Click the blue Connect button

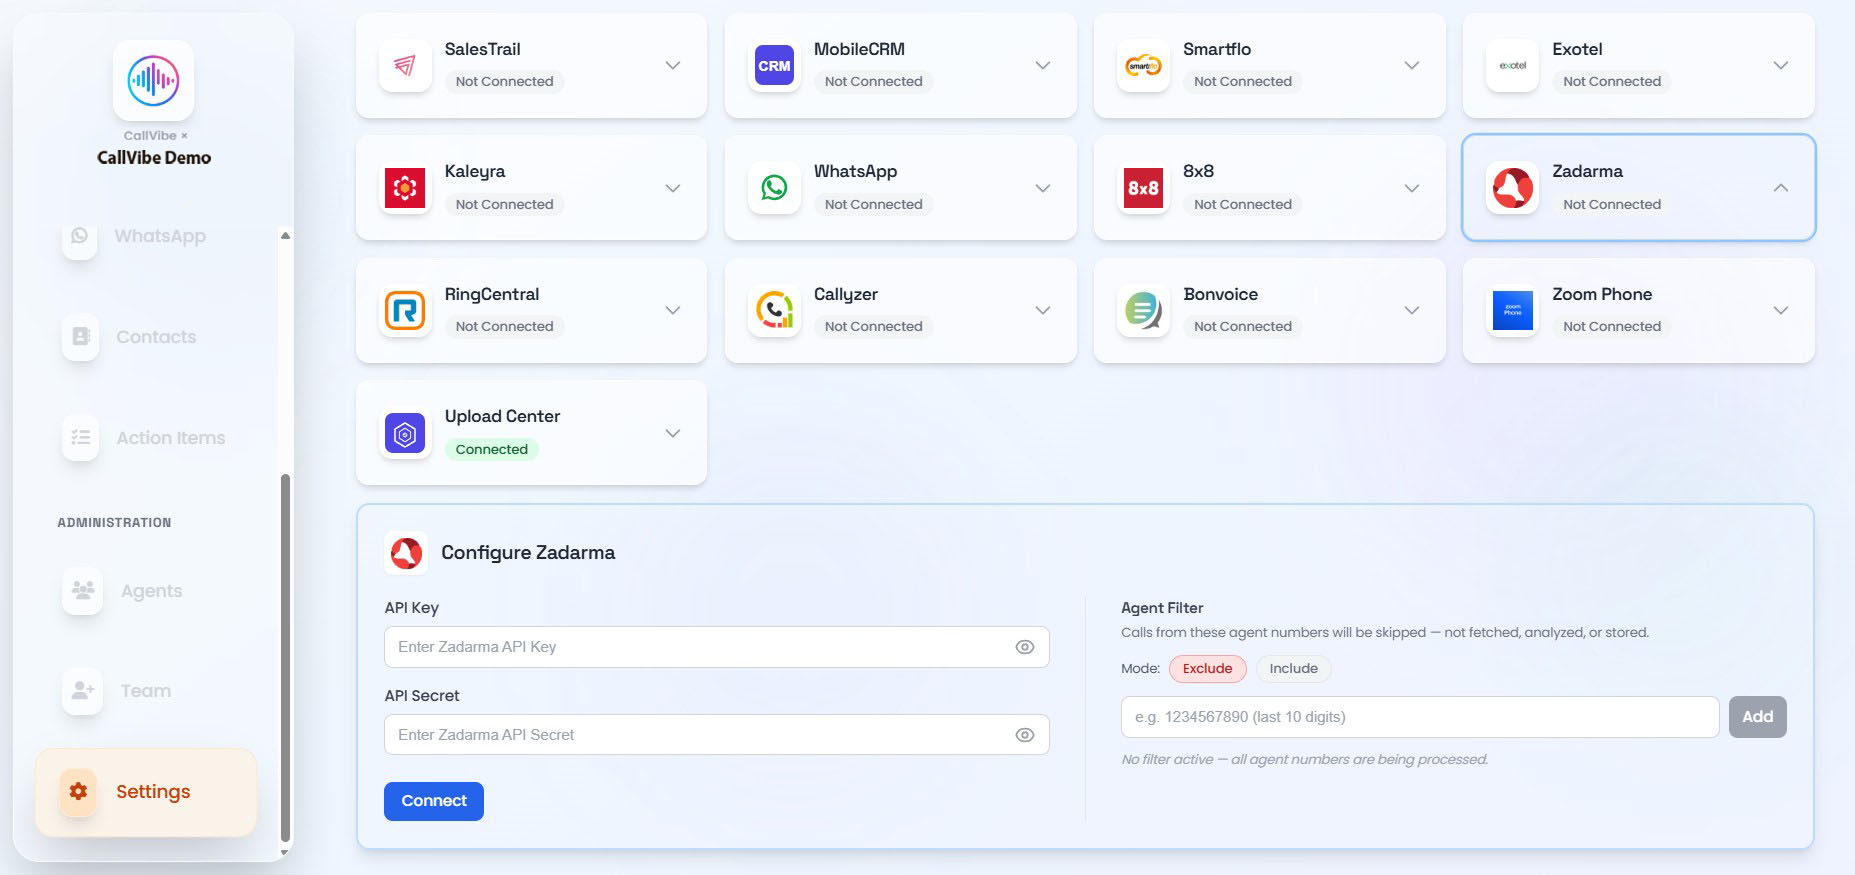(434, 801)
